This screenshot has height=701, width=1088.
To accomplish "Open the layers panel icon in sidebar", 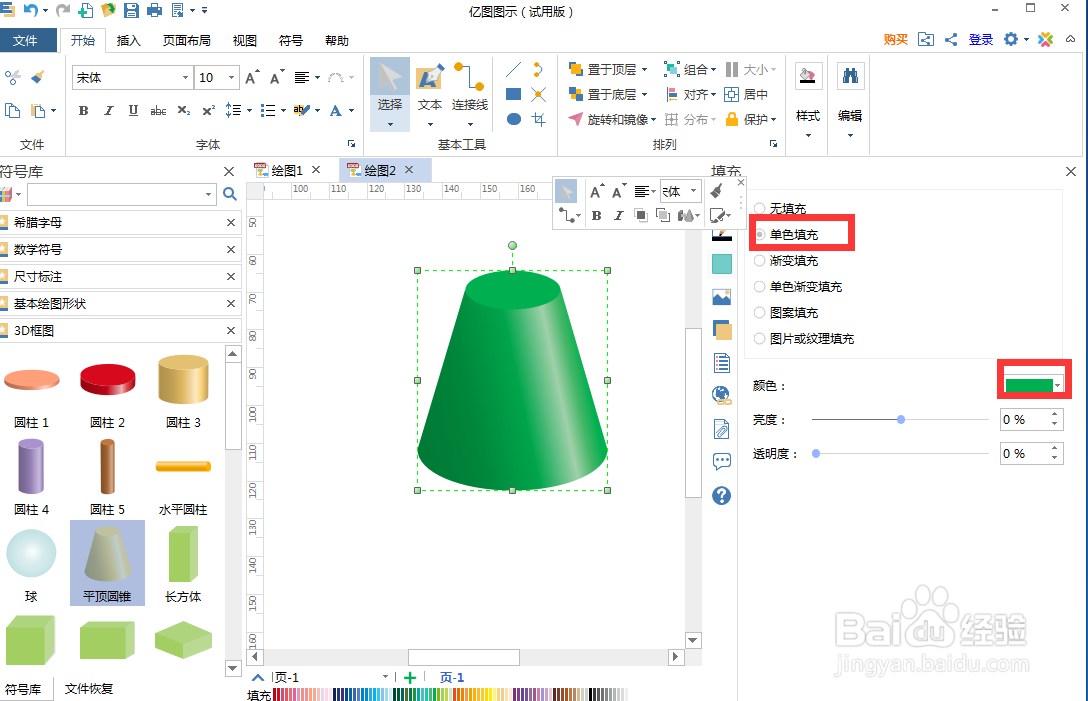I will [722, 330].
